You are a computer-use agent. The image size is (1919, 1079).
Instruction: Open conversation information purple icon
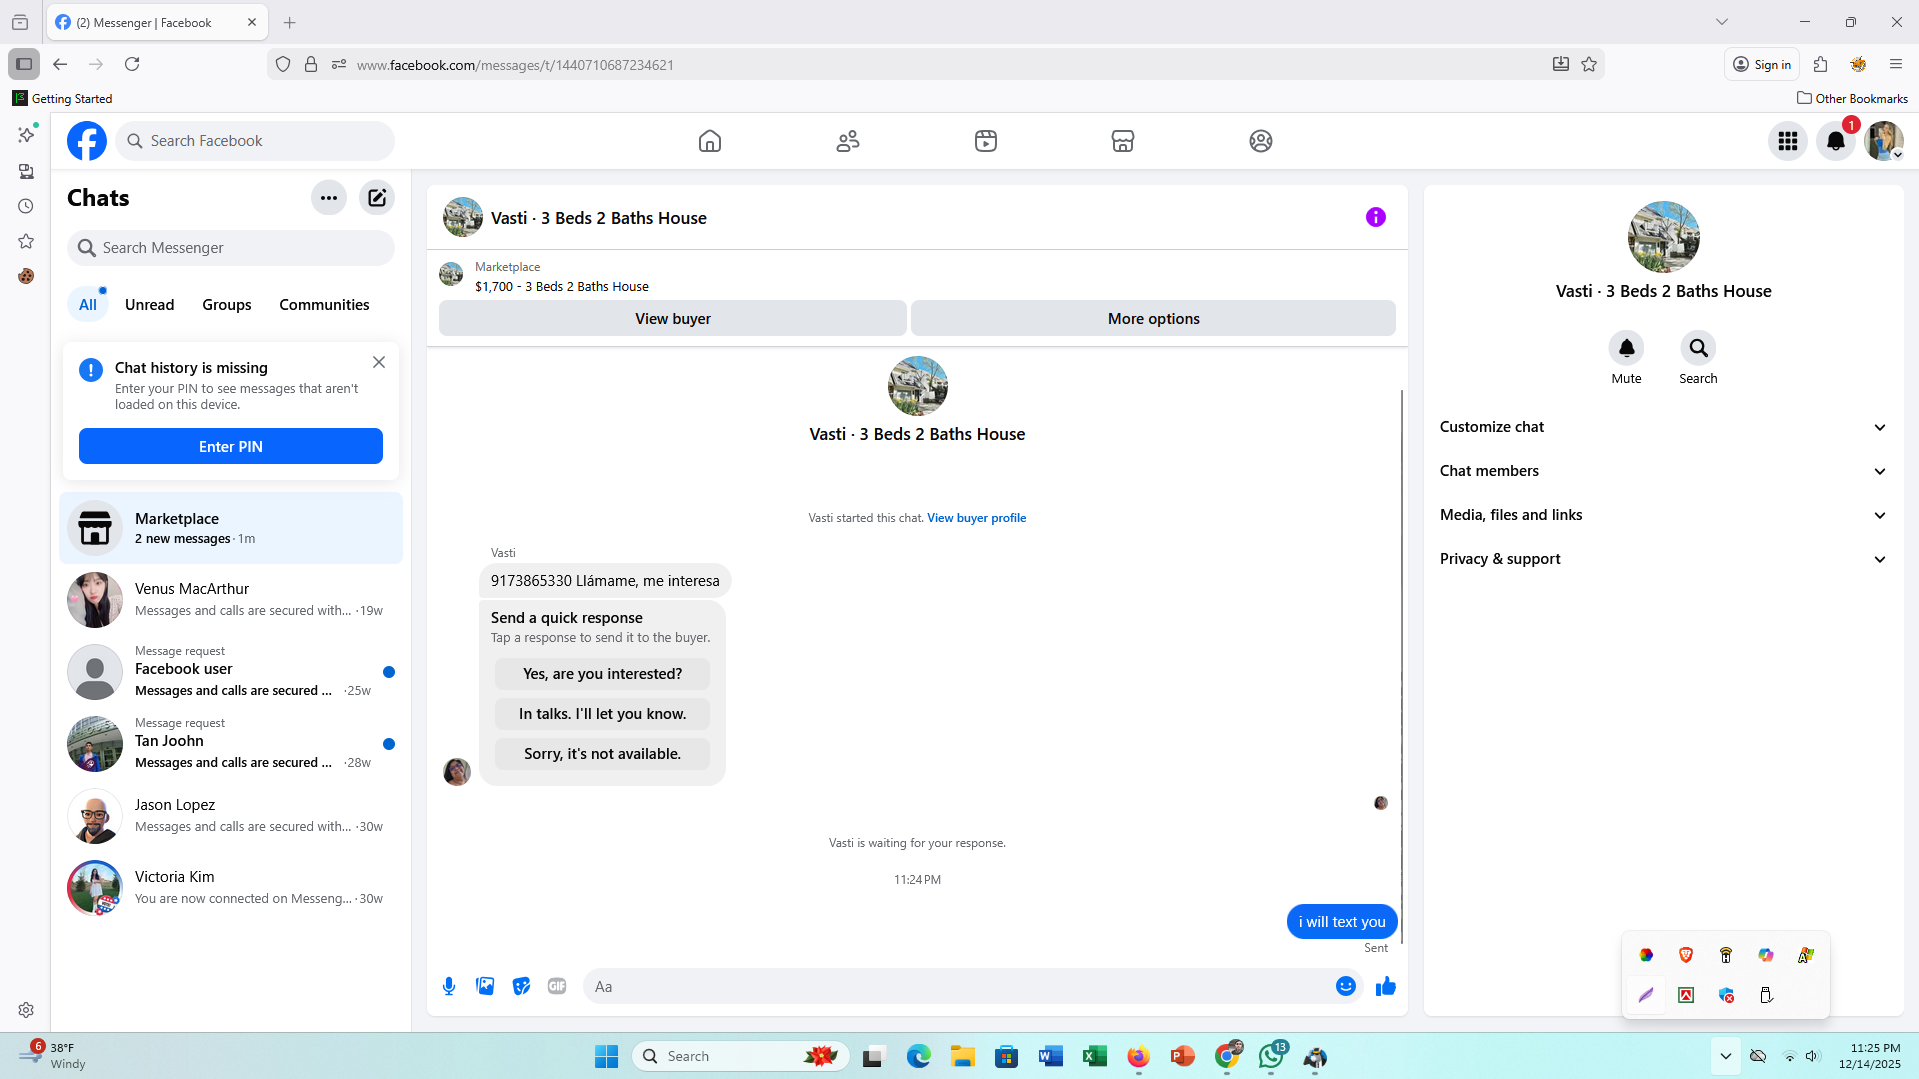point(1376,217)
